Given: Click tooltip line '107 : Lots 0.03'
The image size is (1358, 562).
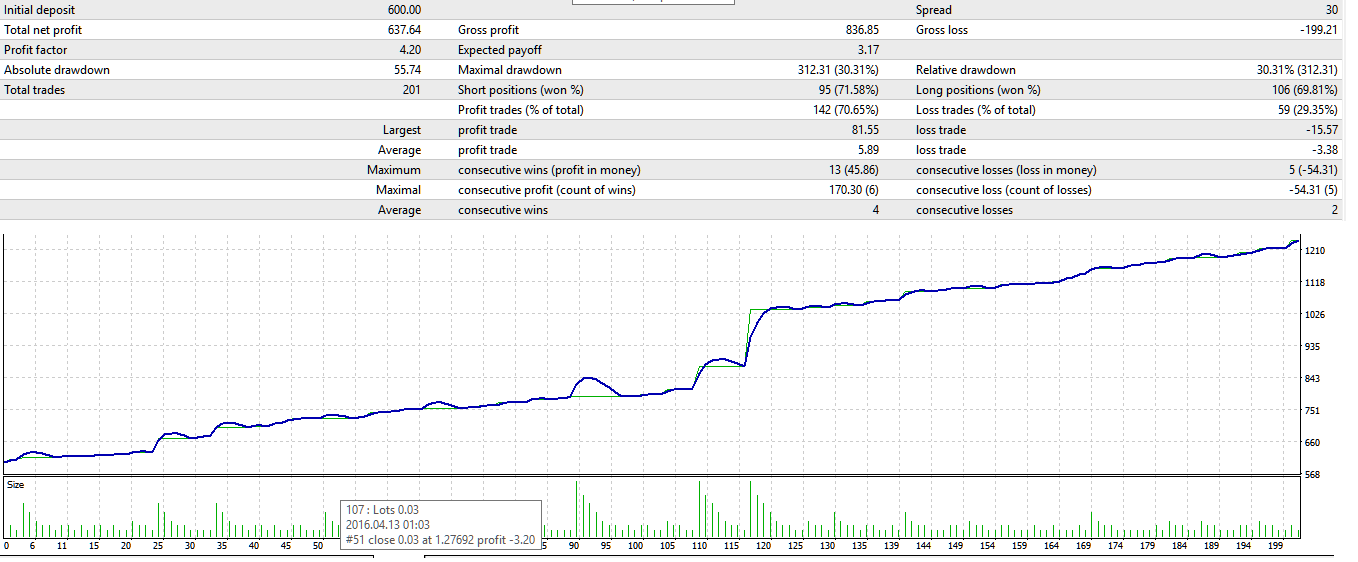Looking at the screenshot, I should [384, 510].
